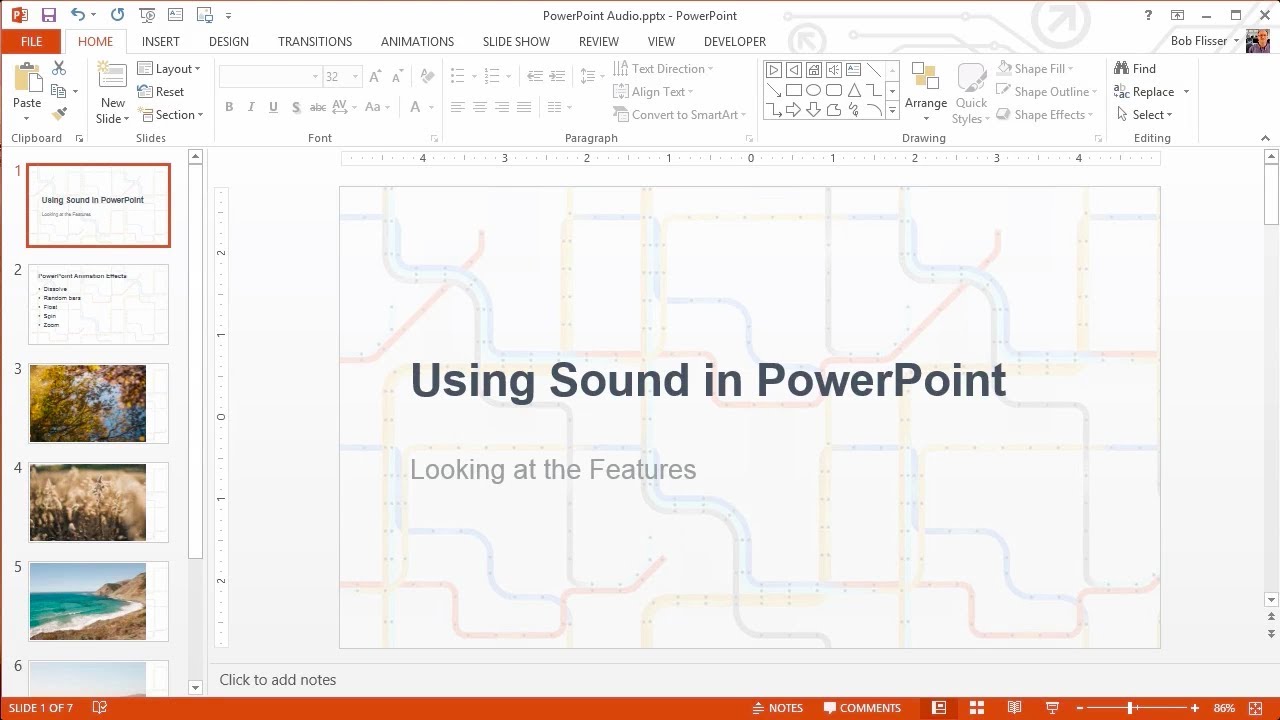Click the 86% zoom level

tap(1224, 708)
